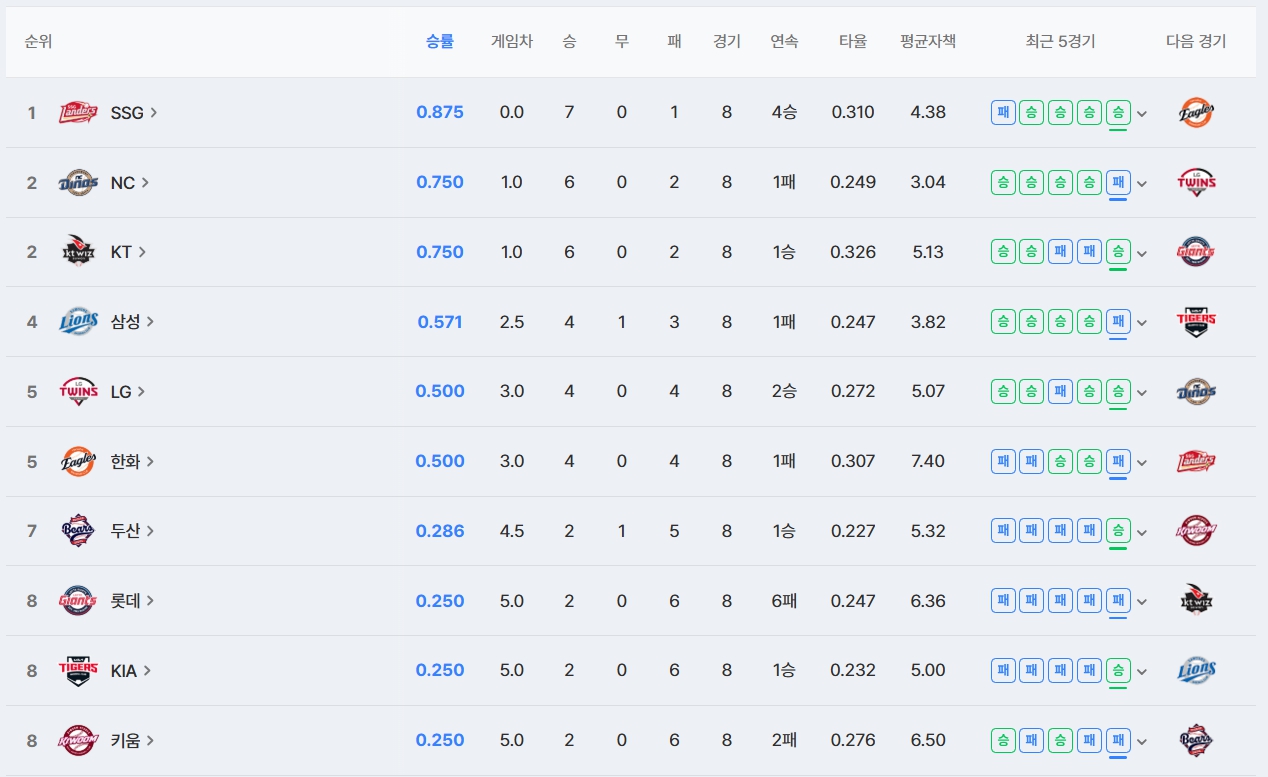Sort table by 경기 column header

click(x=727, y=41)
